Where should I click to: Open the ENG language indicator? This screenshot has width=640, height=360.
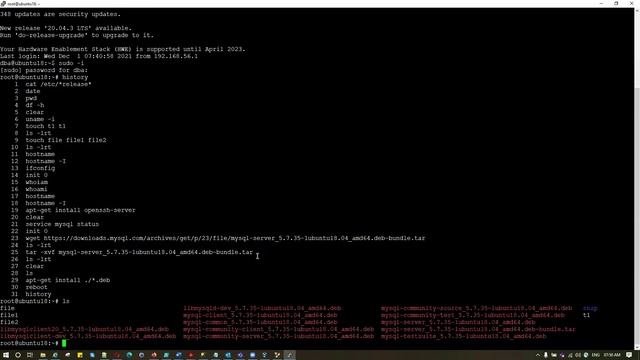596,355
